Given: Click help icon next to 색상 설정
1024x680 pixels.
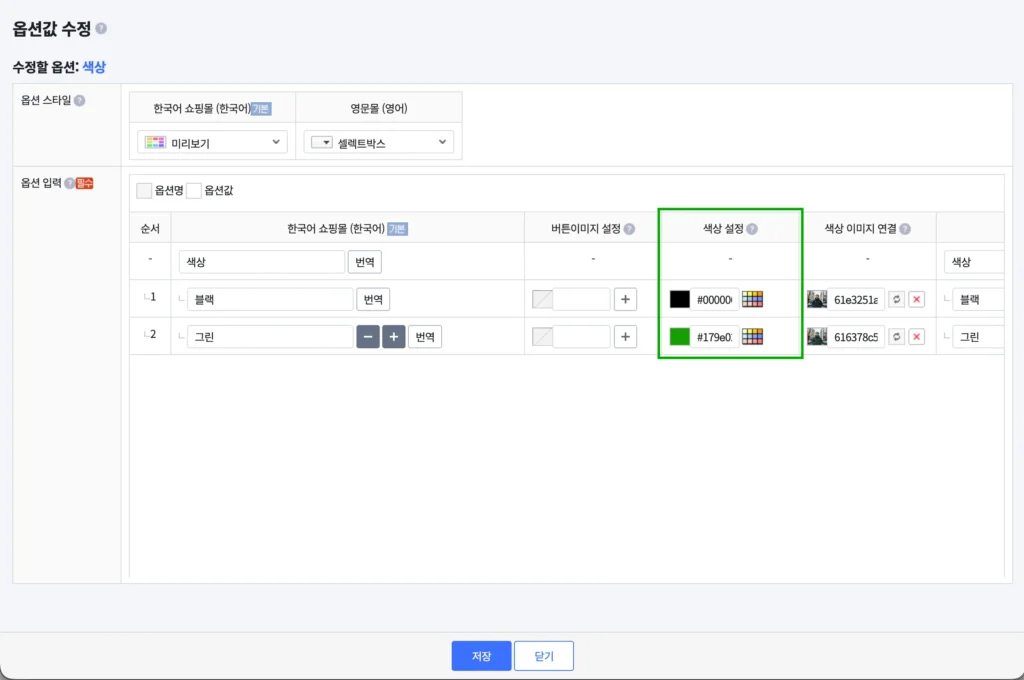Looking at the screenshot, I should click(752, 229).
